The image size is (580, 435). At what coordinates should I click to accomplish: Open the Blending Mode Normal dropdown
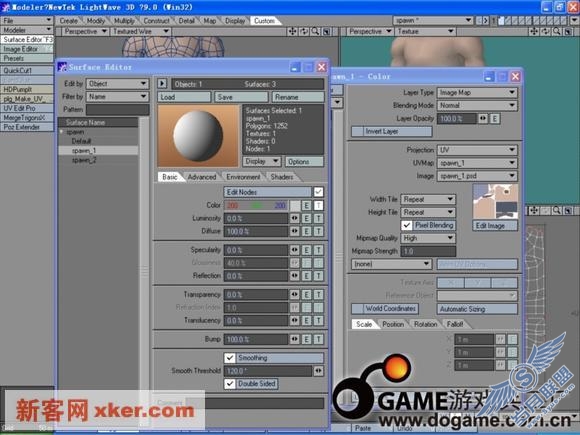point(477,105)
